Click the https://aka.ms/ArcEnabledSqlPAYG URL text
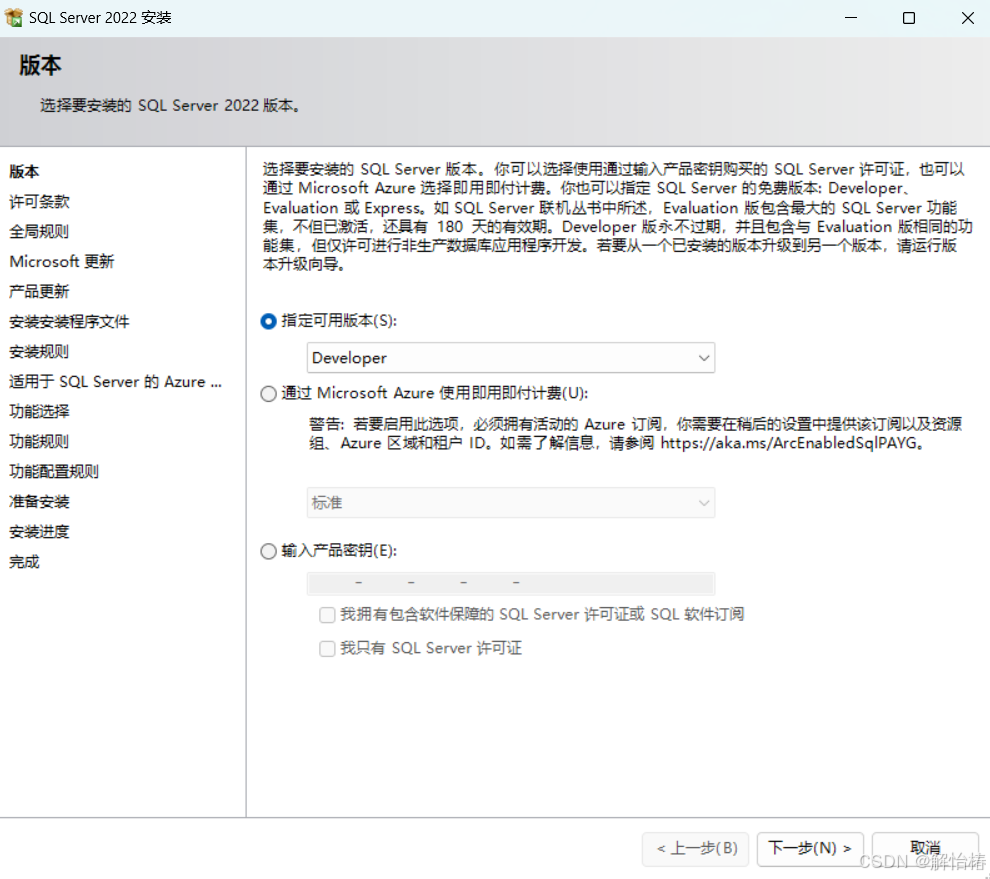The width and height of the screenshot is (990, 879). (x=789, y=443)
